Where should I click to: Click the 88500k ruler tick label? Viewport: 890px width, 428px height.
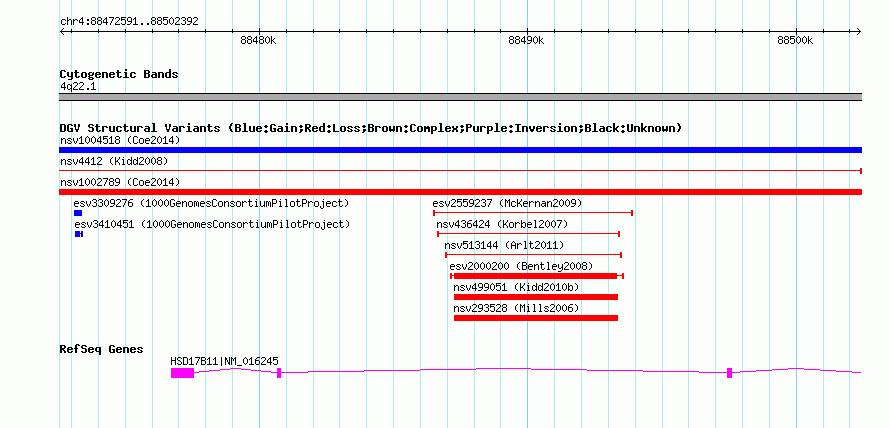click(x=795, y=40)
